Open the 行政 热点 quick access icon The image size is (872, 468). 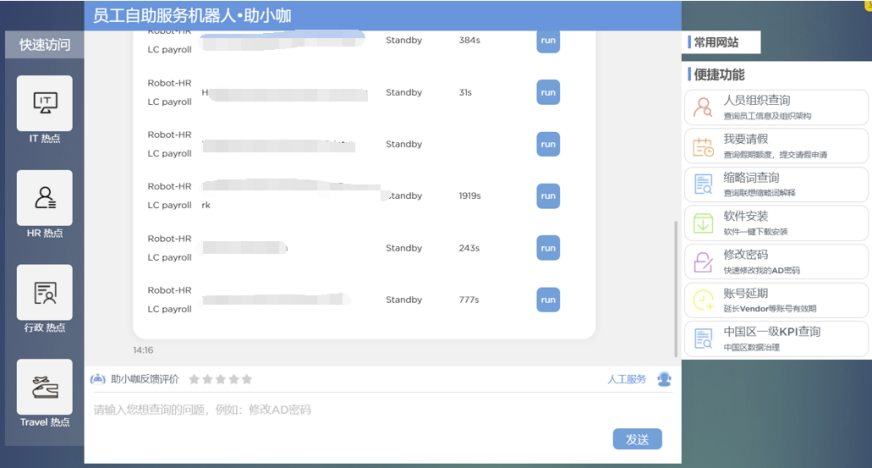(x=45, y=292)
